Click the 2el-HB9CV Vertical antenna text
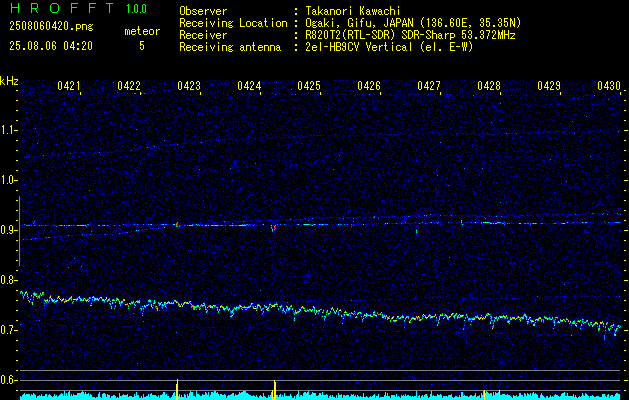629x400 pixels. pyautogui.click(x=389, y=47)
